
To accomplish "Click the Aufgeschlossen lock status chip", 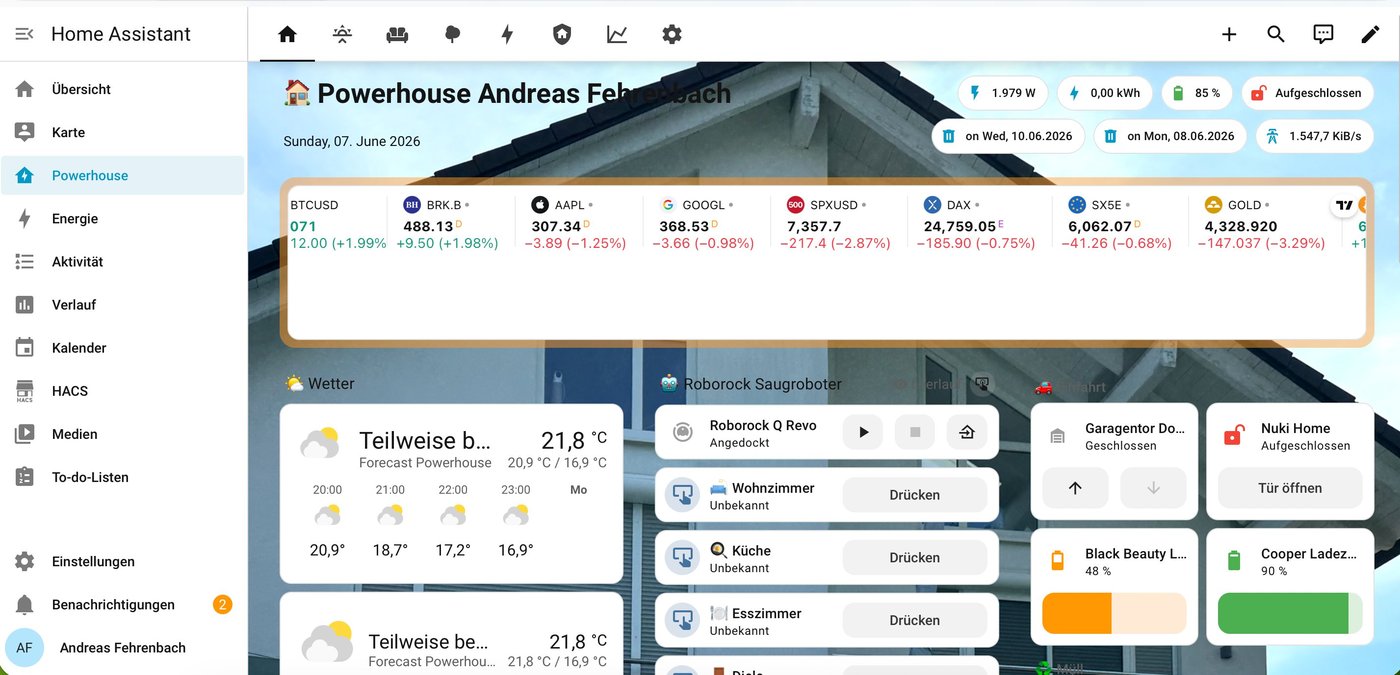I will click(1307, 93).
